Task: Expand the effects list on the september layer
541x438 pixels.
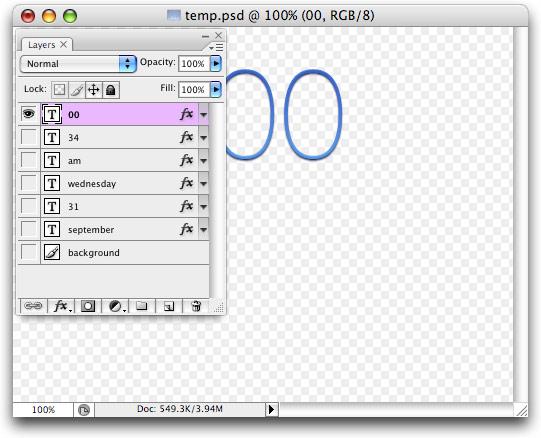Action: [x=204, y=229]
